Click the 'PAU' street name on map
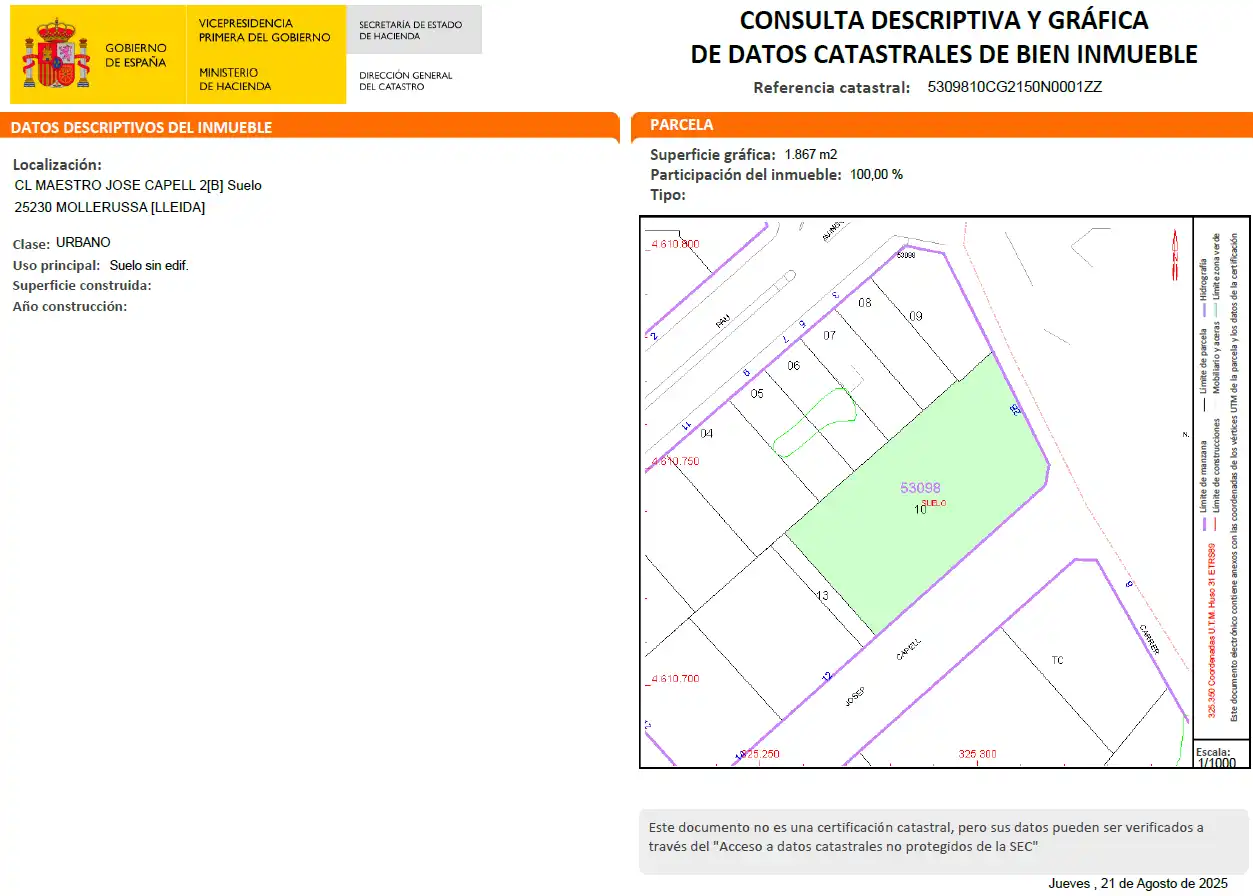The width and height of the screenshot is (1253, 896). coord(724,320)
